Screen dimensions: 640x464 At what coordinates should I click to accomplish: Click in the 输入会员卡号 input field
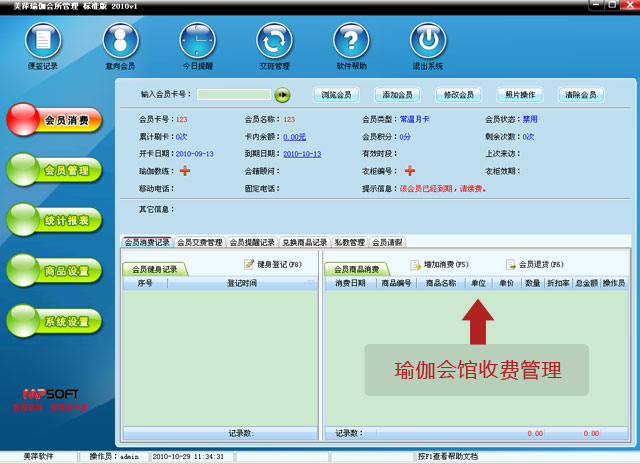point(234,95)
